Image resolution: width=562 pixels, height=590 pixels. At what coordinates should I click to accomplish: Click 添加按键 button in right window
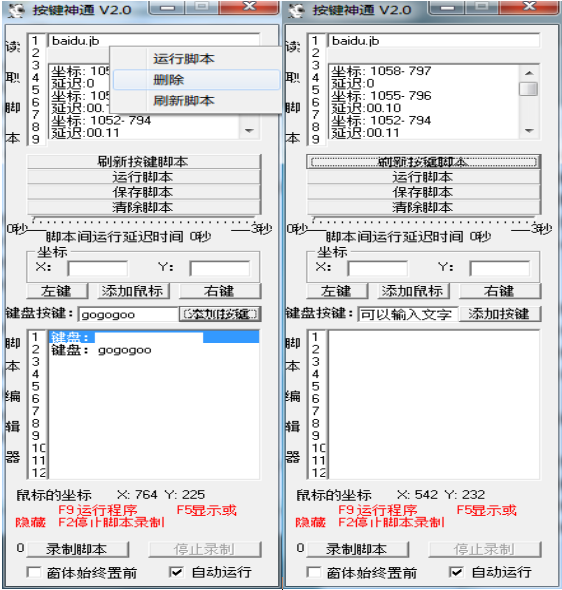coord(500,314)
